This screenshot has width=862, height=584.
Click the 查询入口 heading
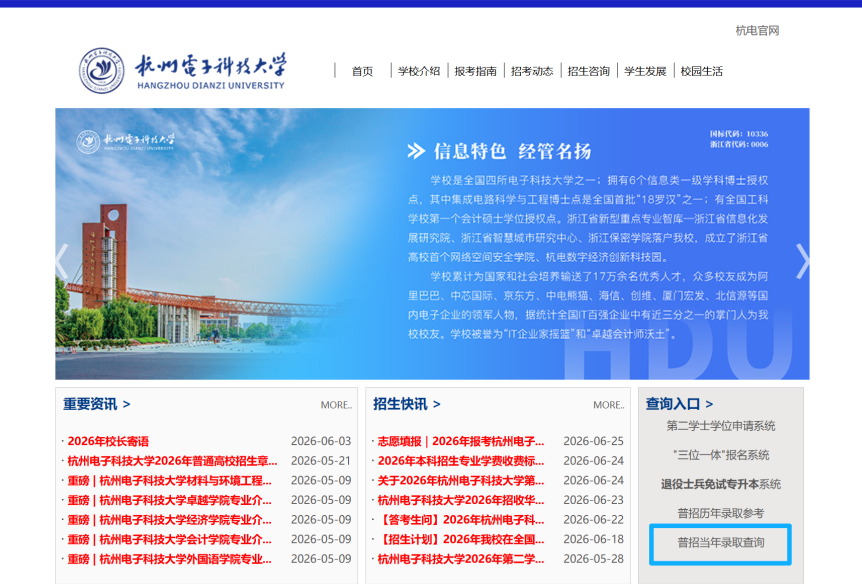click(679, 404)
